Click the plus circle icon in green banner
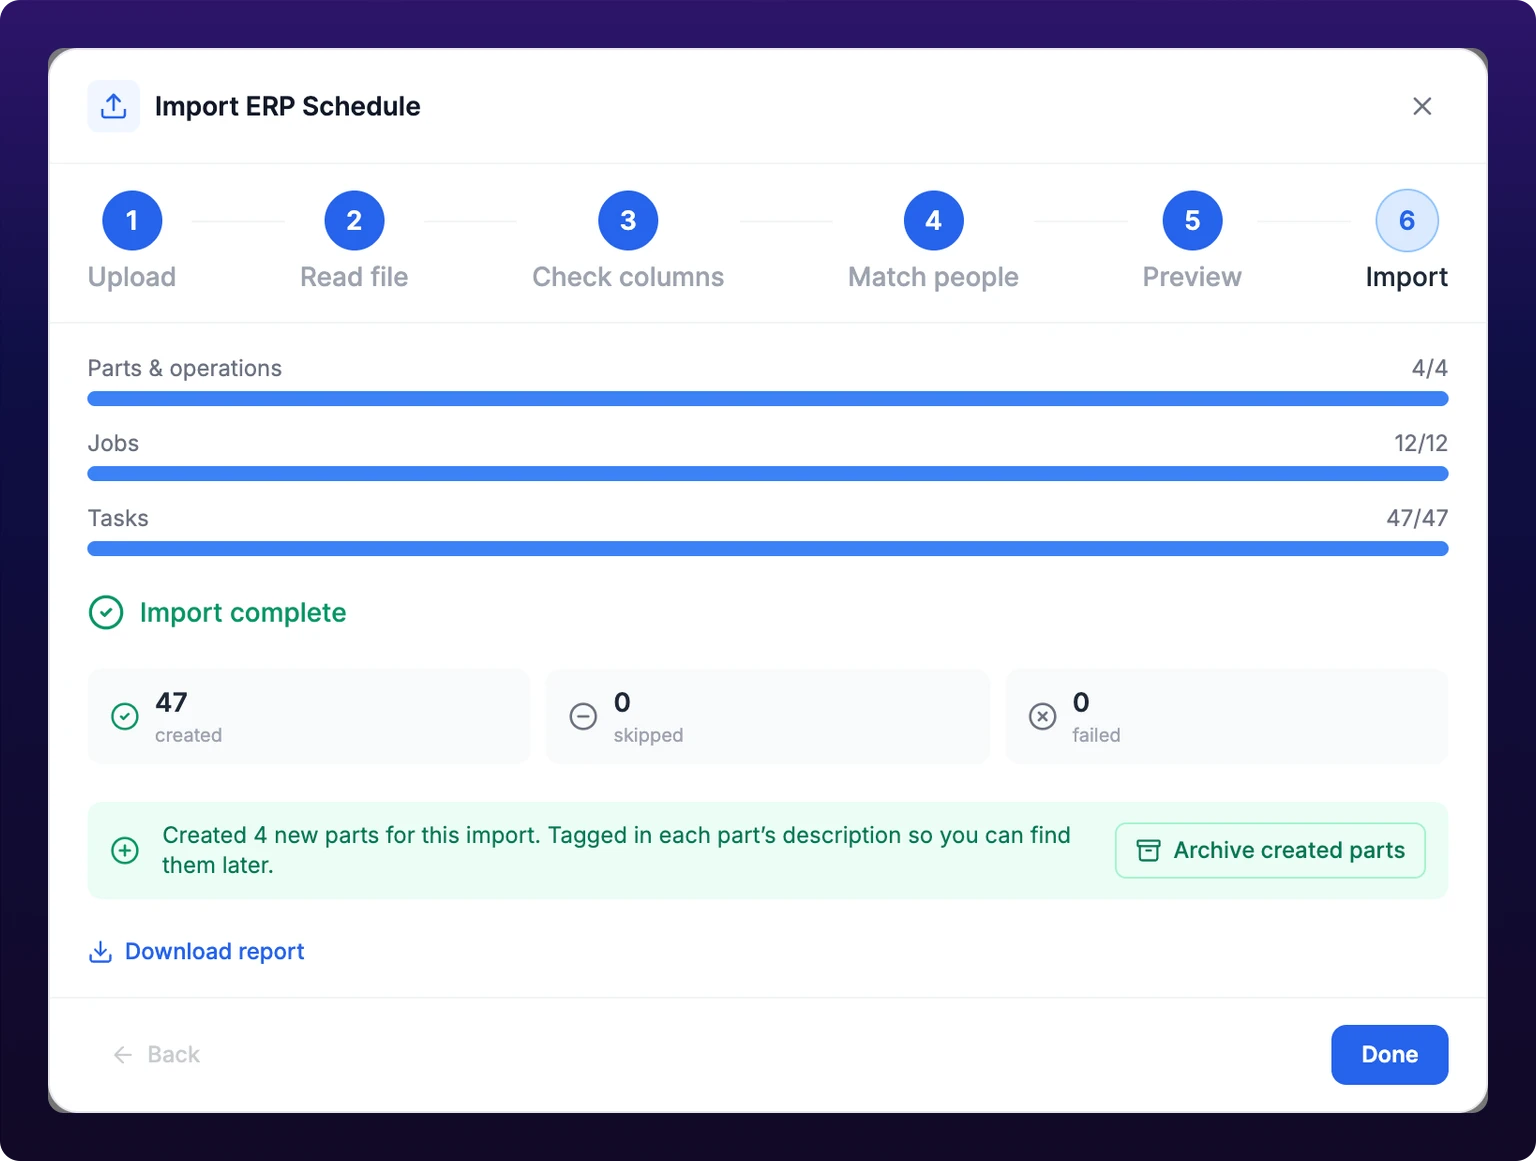This screenshot has width=1536, height=1161. coord(125,850)
